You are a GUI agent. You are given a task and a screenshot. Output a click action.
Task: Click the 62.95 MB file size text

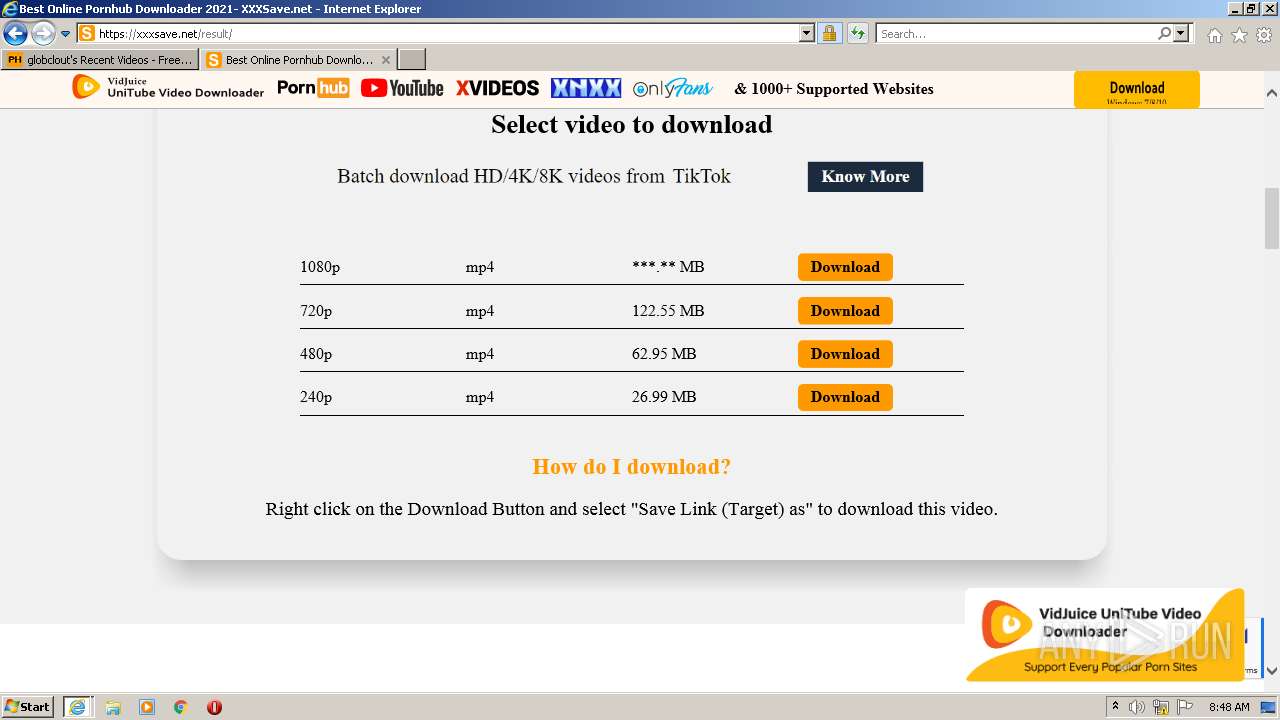tap(664, 354)
